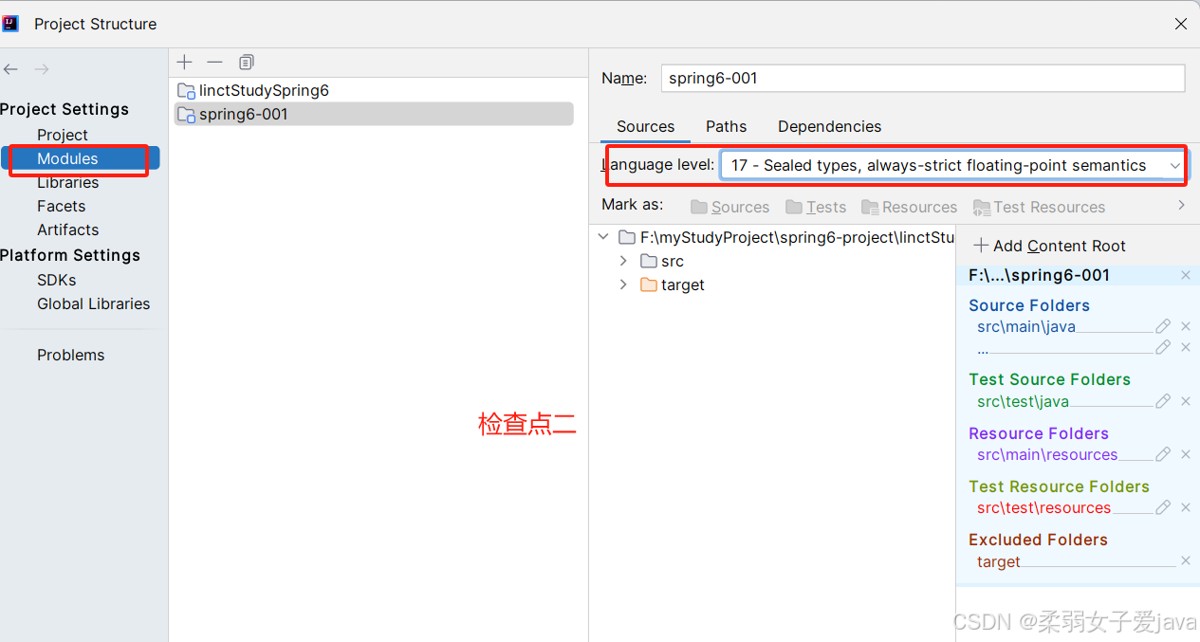Open Global Libraries settings

tap(94, 304)
